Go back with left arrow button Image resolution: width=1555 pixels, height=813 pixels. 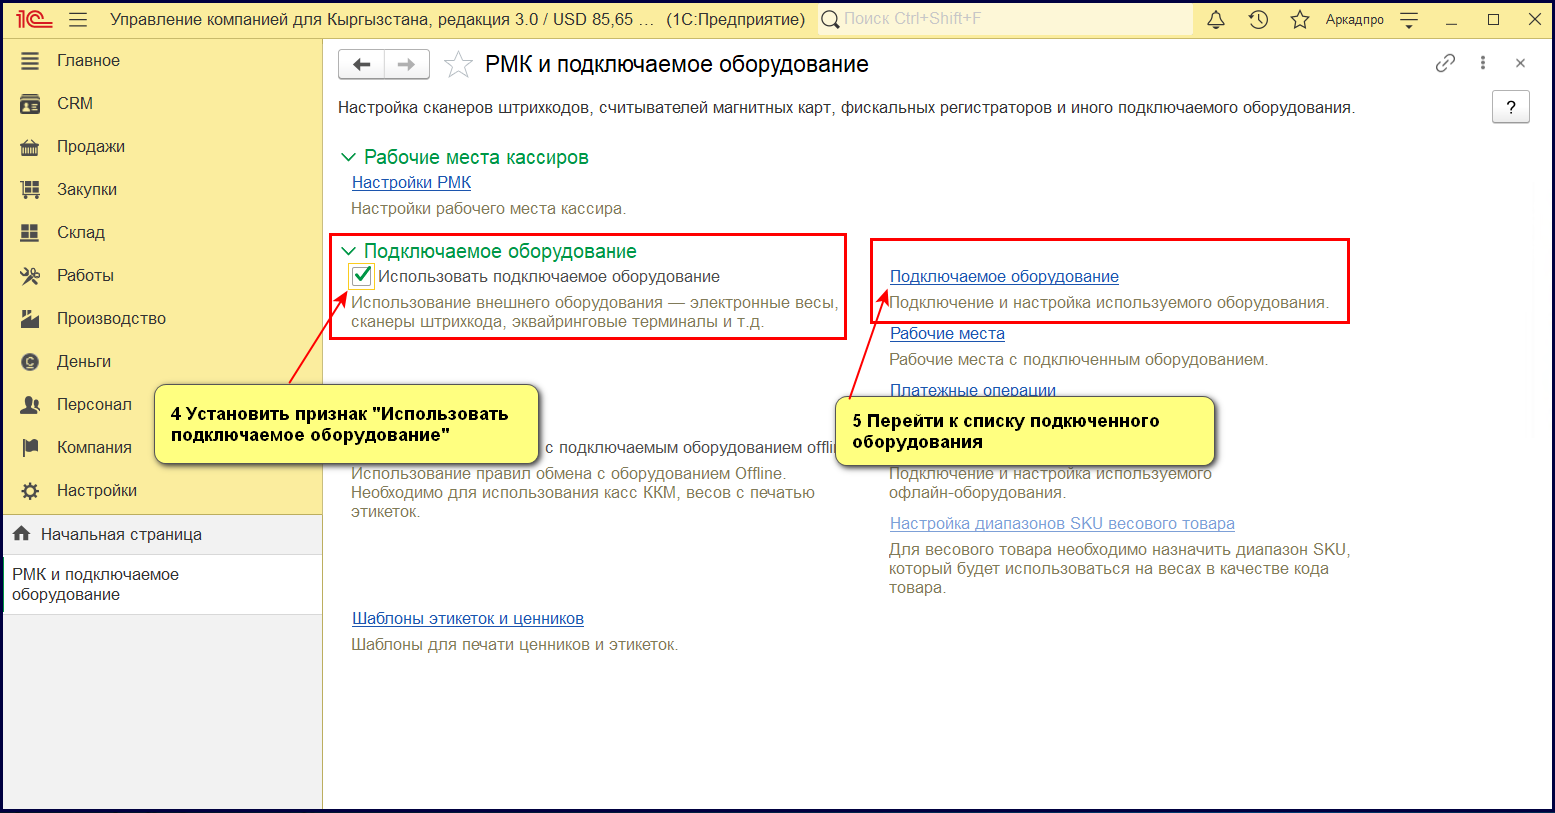click(362, 64)
